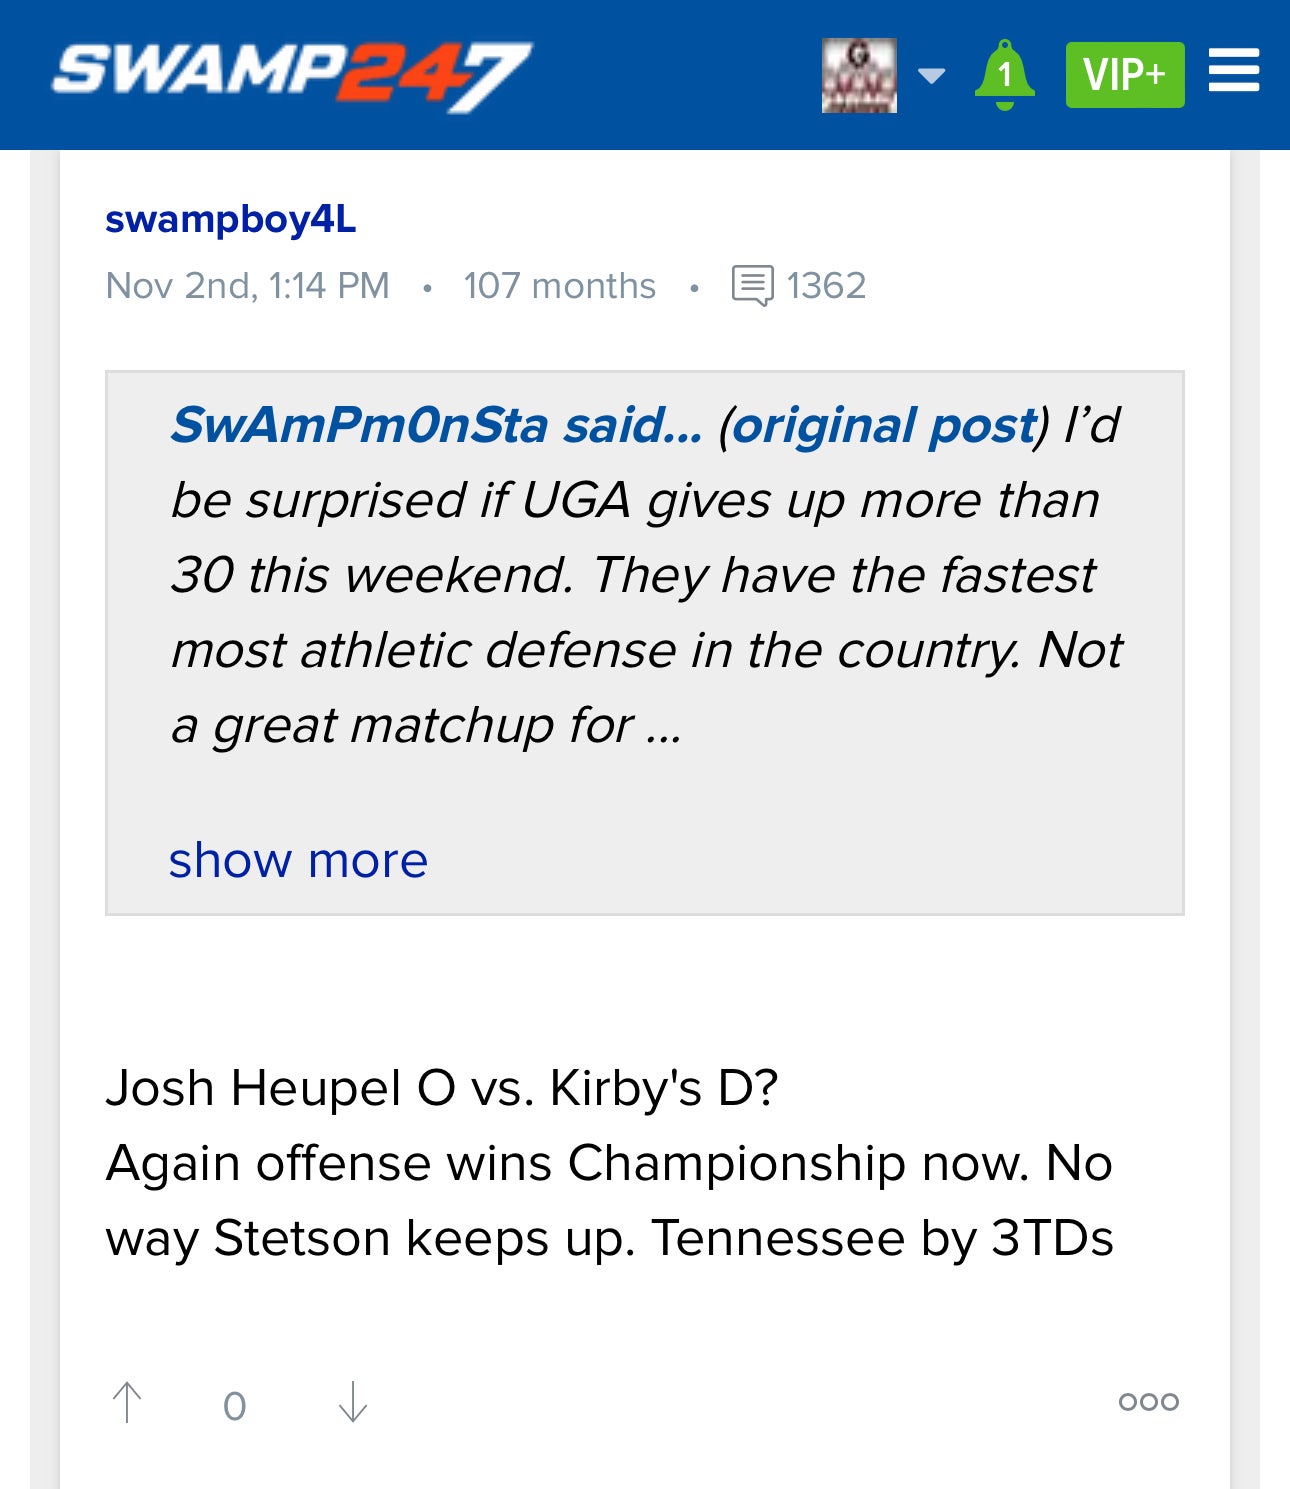Open the Swamp247 home logo
1290x1489 pixels.
tap(291, 75)
